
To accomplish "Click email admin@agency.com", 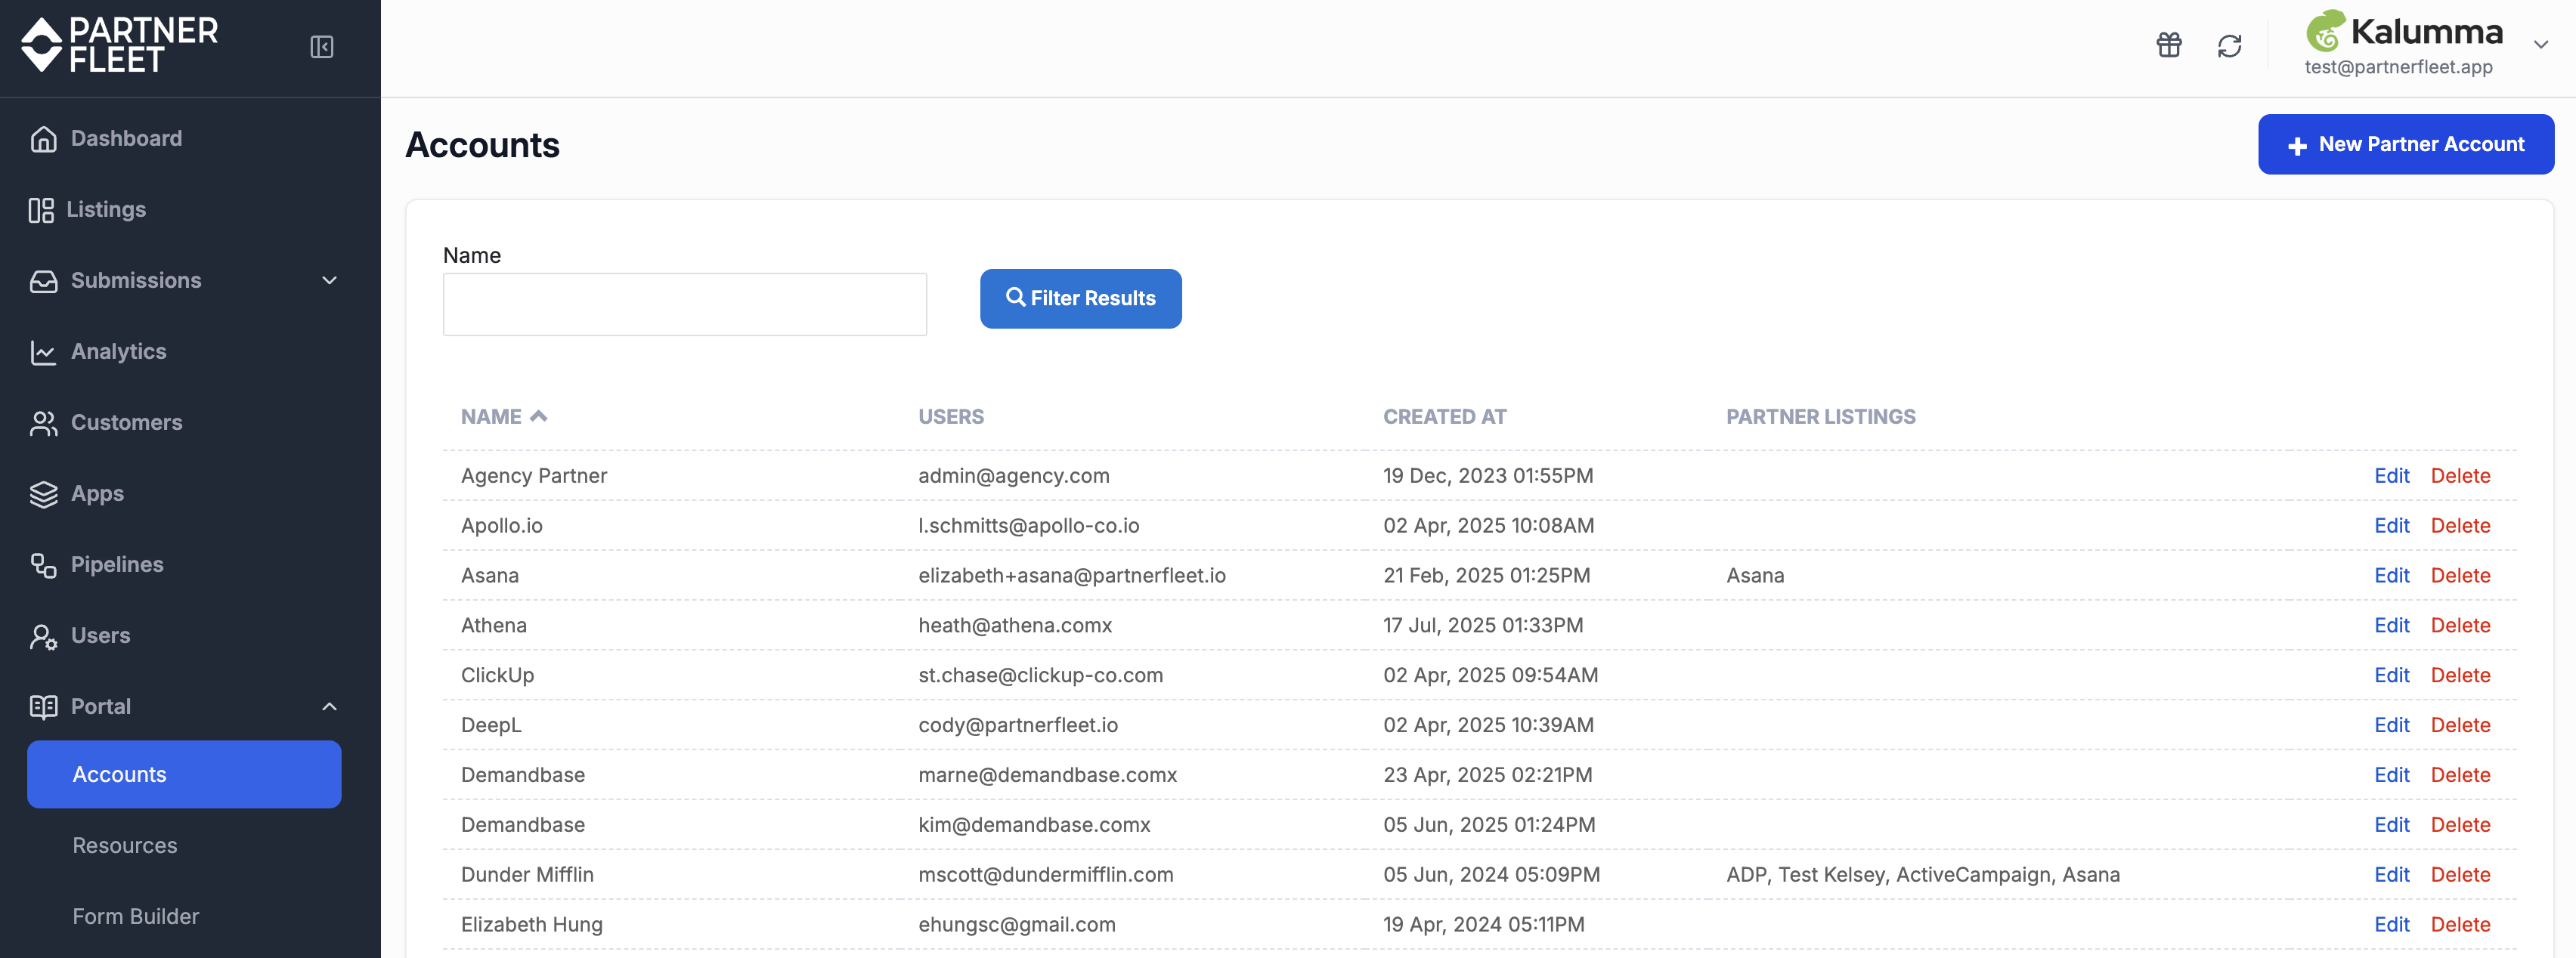I will [1013, 476].
